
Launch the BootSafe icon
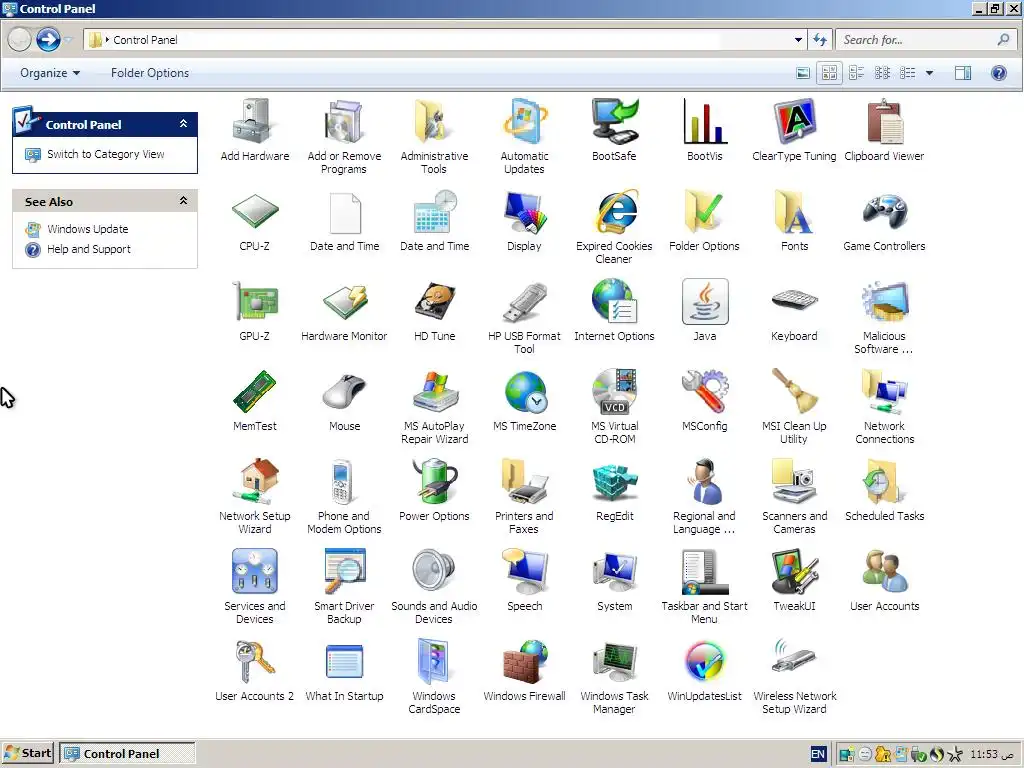tap(614, 130)
